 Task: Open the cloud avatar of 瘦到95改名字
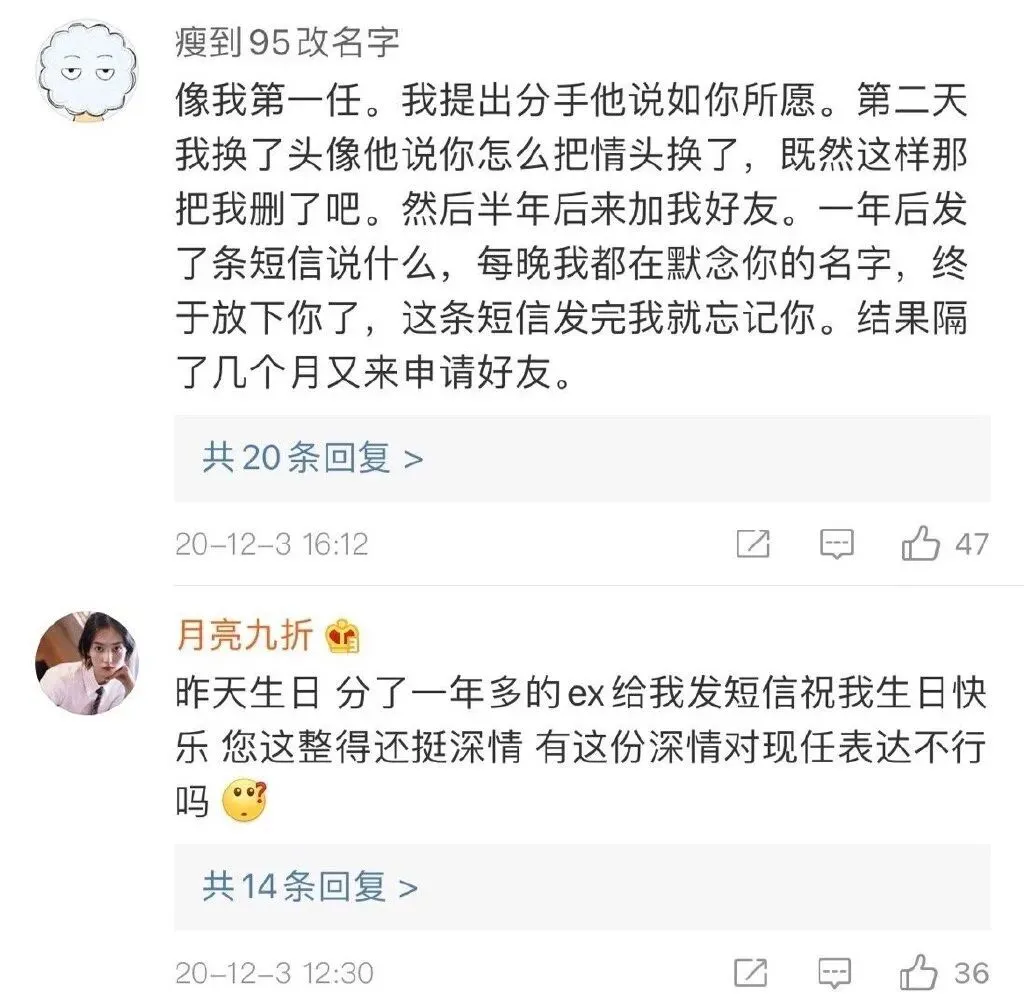click(87, 71)
